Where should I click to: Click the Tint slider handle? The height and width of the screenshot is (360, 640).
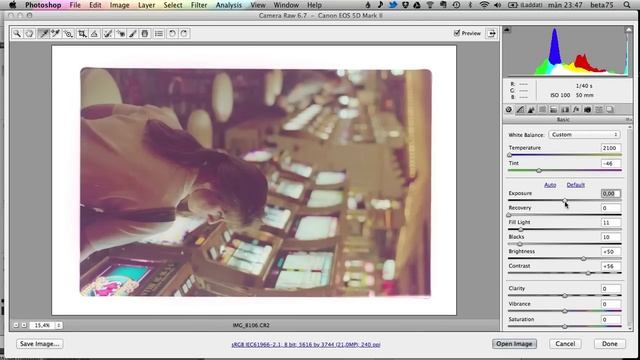[539, 171]
